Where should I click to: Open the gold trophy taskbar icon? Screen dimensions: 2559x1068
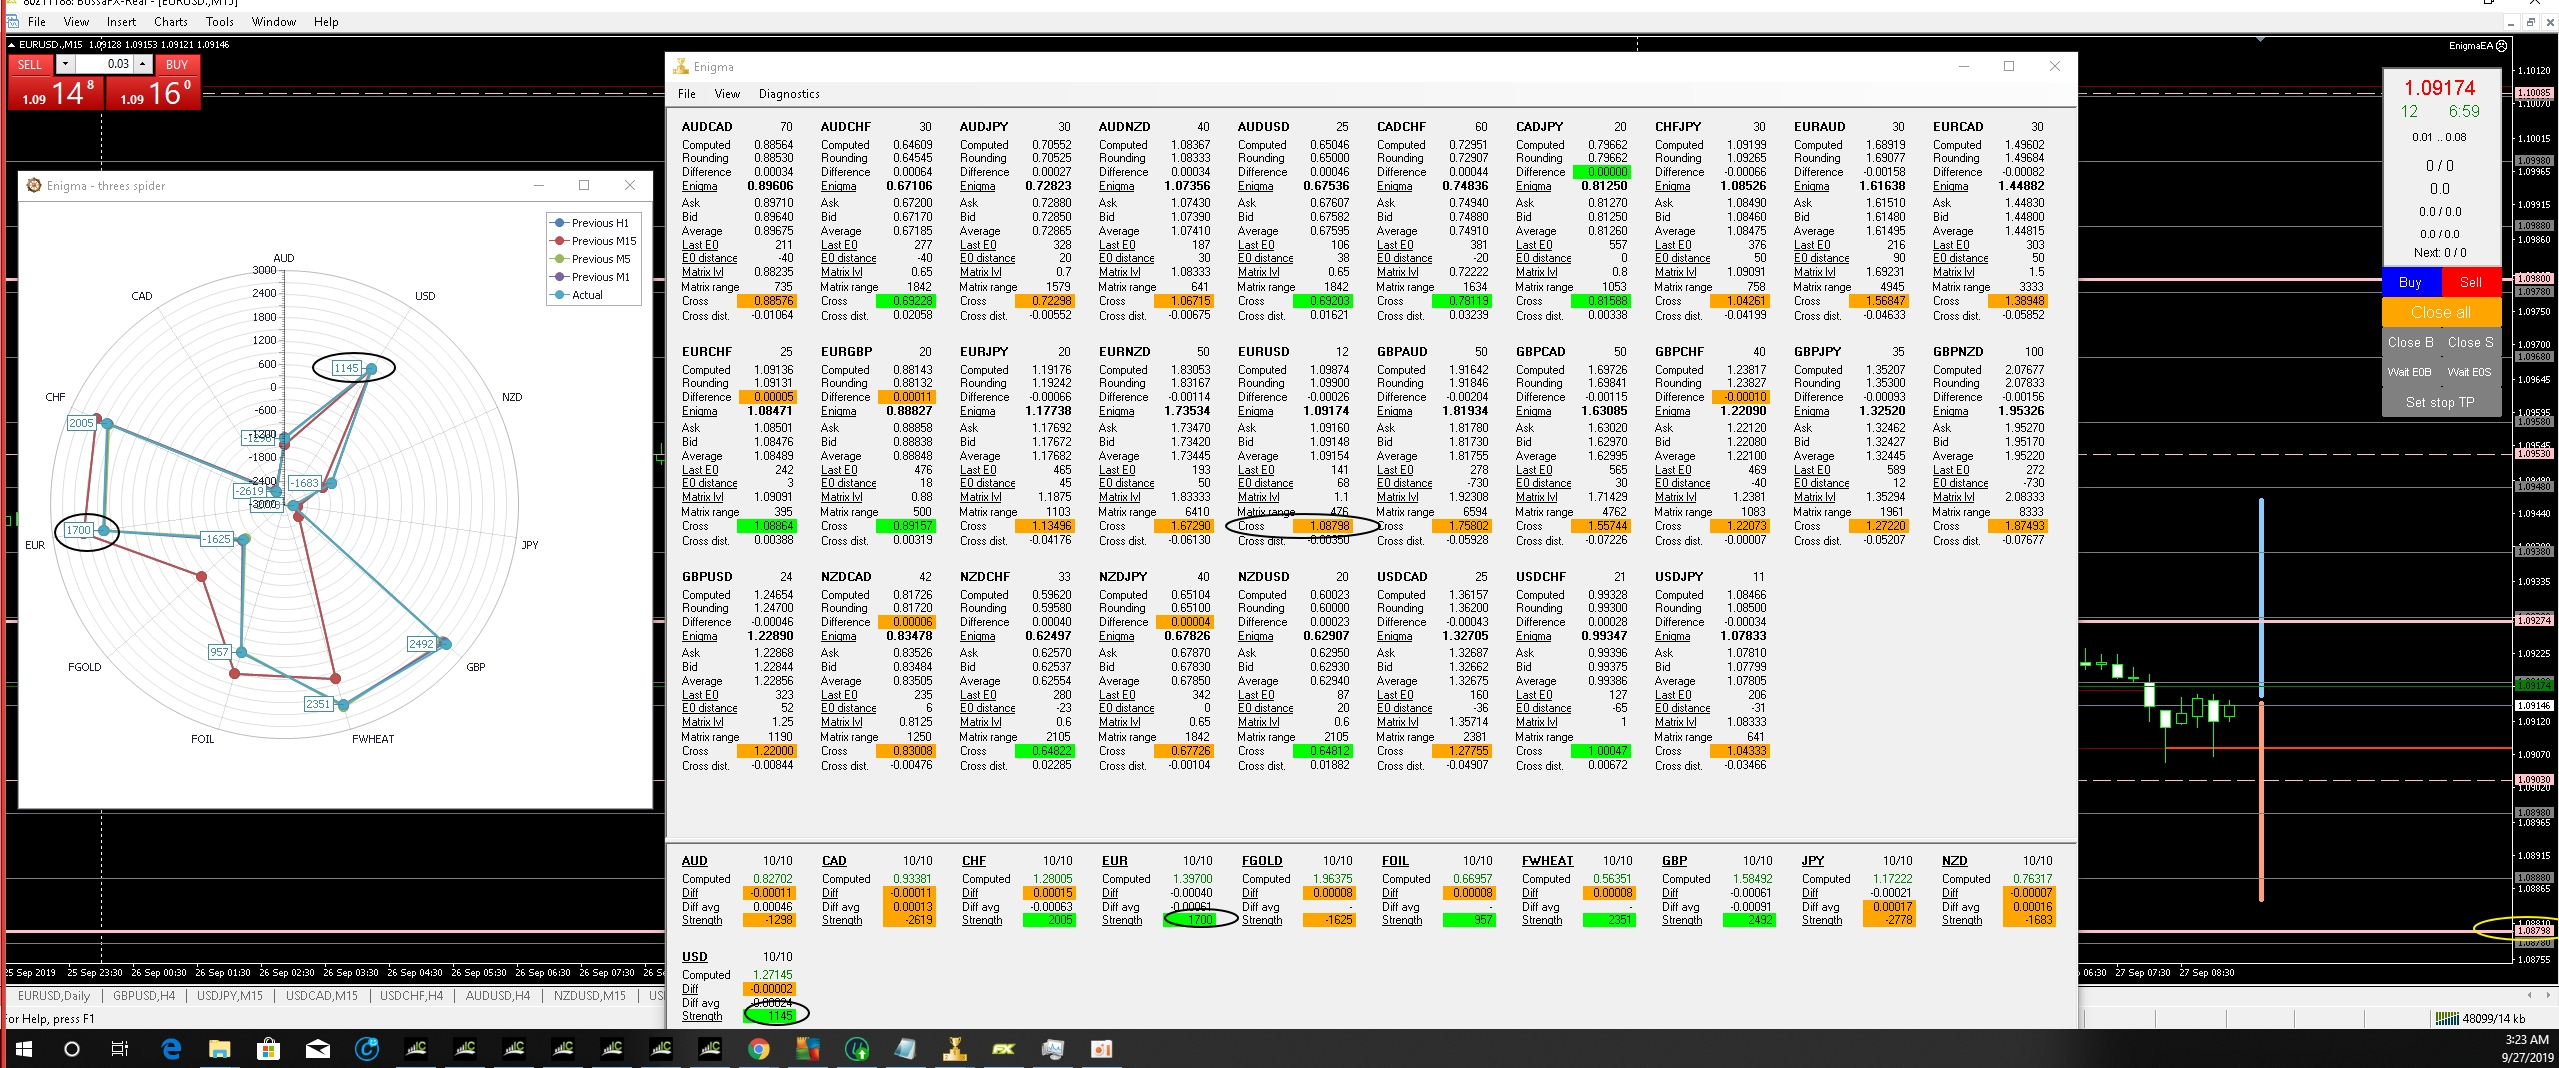coord(955,1049)
